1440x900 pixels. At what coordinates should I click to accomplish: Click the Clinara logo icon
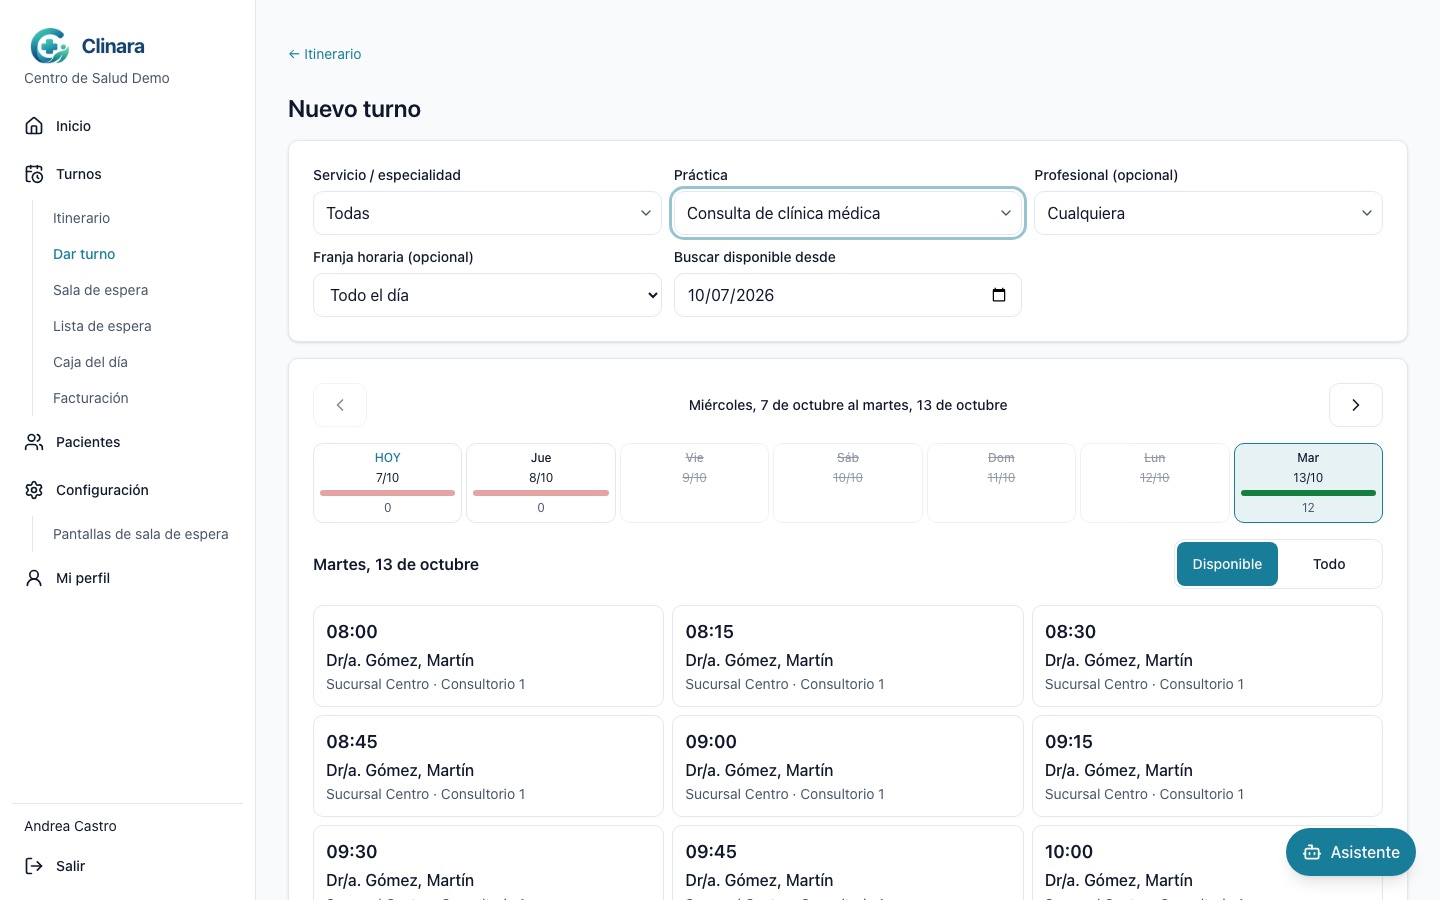click(50, 46)
